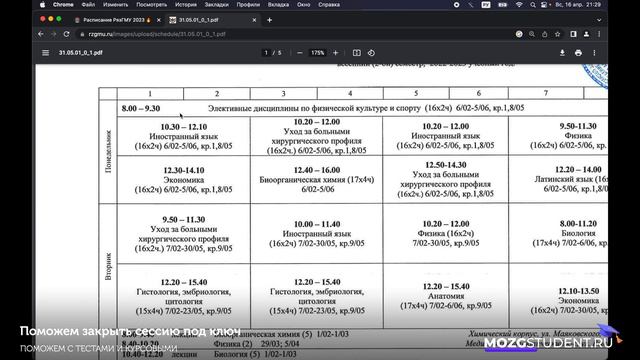
Task: Click column header number 3
Action: [x=284, y=94]
